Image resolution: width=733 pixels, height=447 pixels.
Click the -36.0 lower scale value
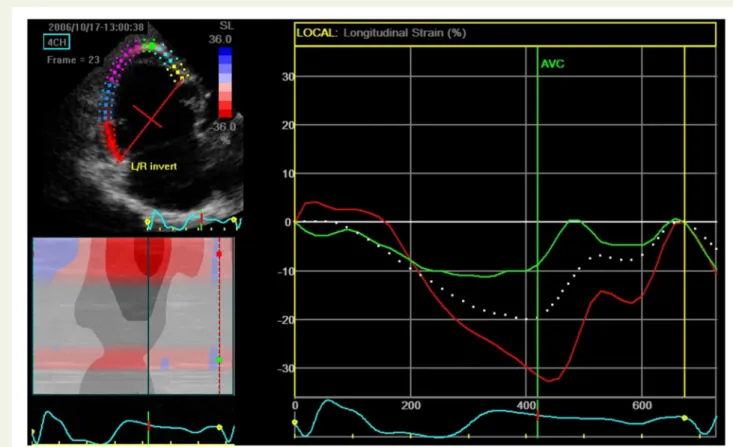click(x=222, y=127)
